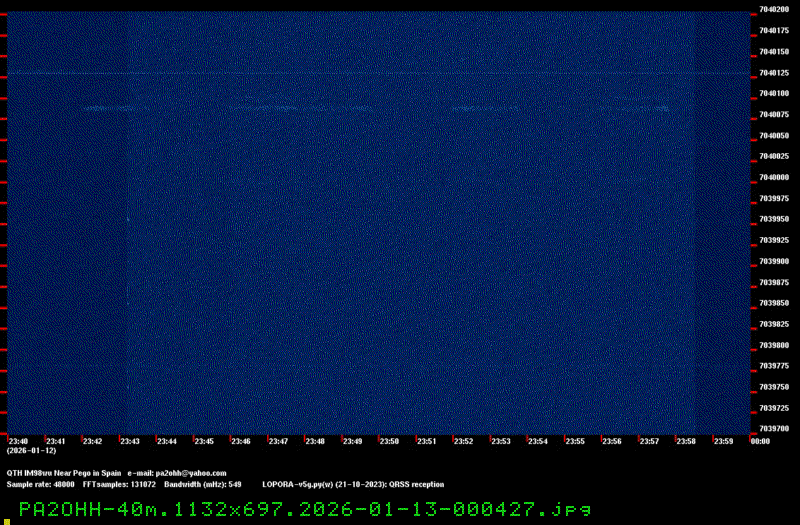The width and height of the screenshot is (800, 525).
Task: Click the 23:57 time axis label
Action: coord(649,441)
